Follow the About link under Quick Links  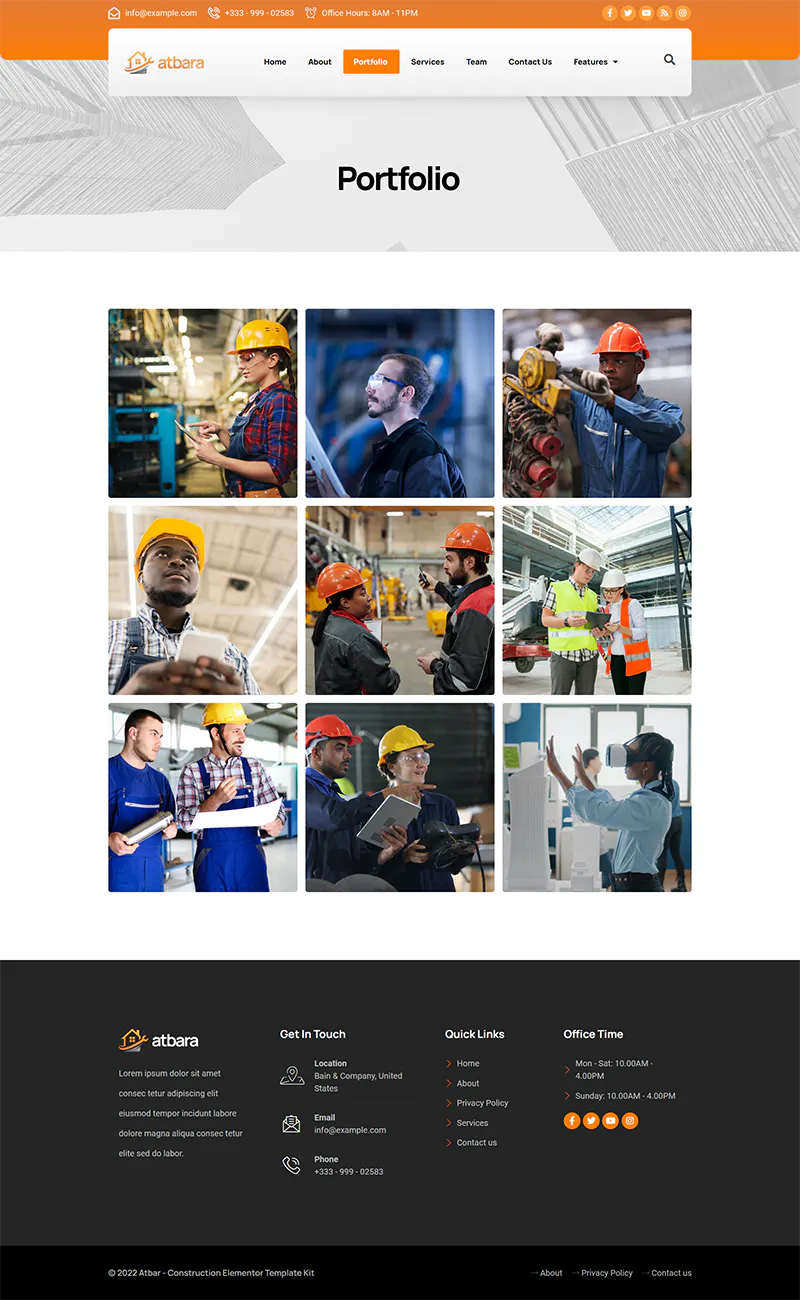[468, 1083]
